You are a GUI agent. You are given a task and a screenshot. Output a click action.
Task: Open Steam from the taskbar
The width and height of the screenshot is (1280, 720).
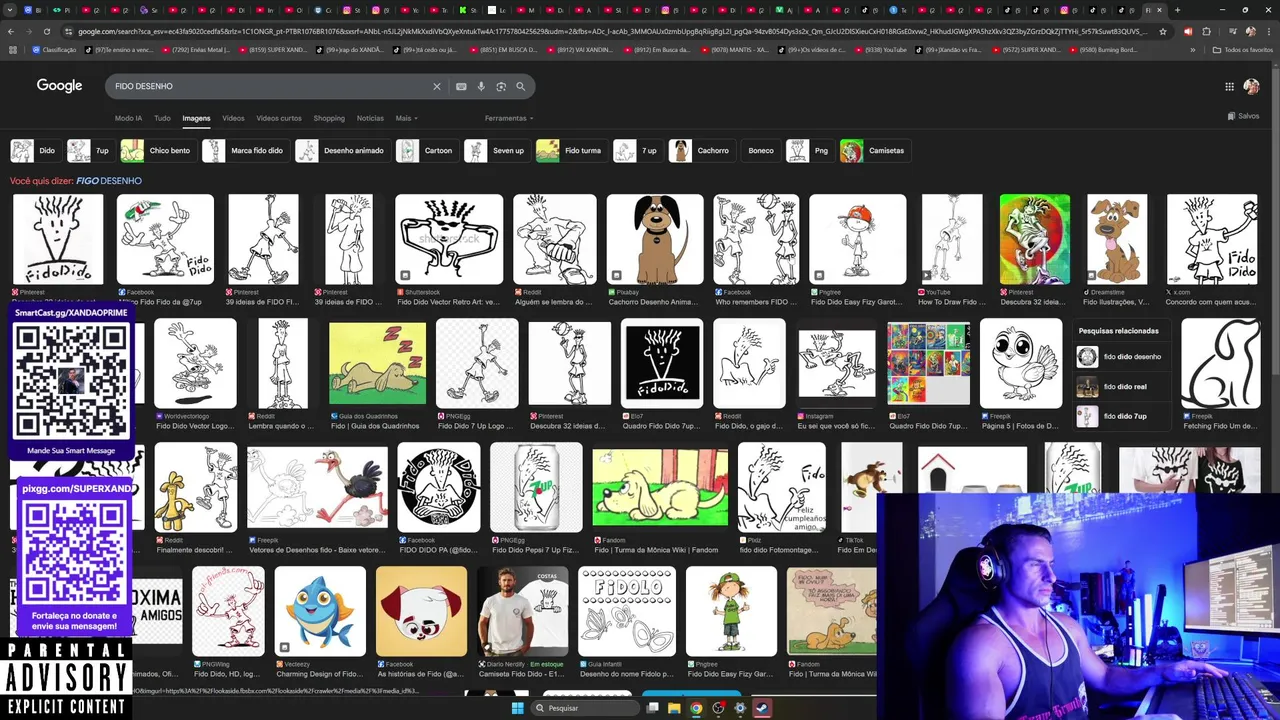pyautogui.click(x=761, y=708)
